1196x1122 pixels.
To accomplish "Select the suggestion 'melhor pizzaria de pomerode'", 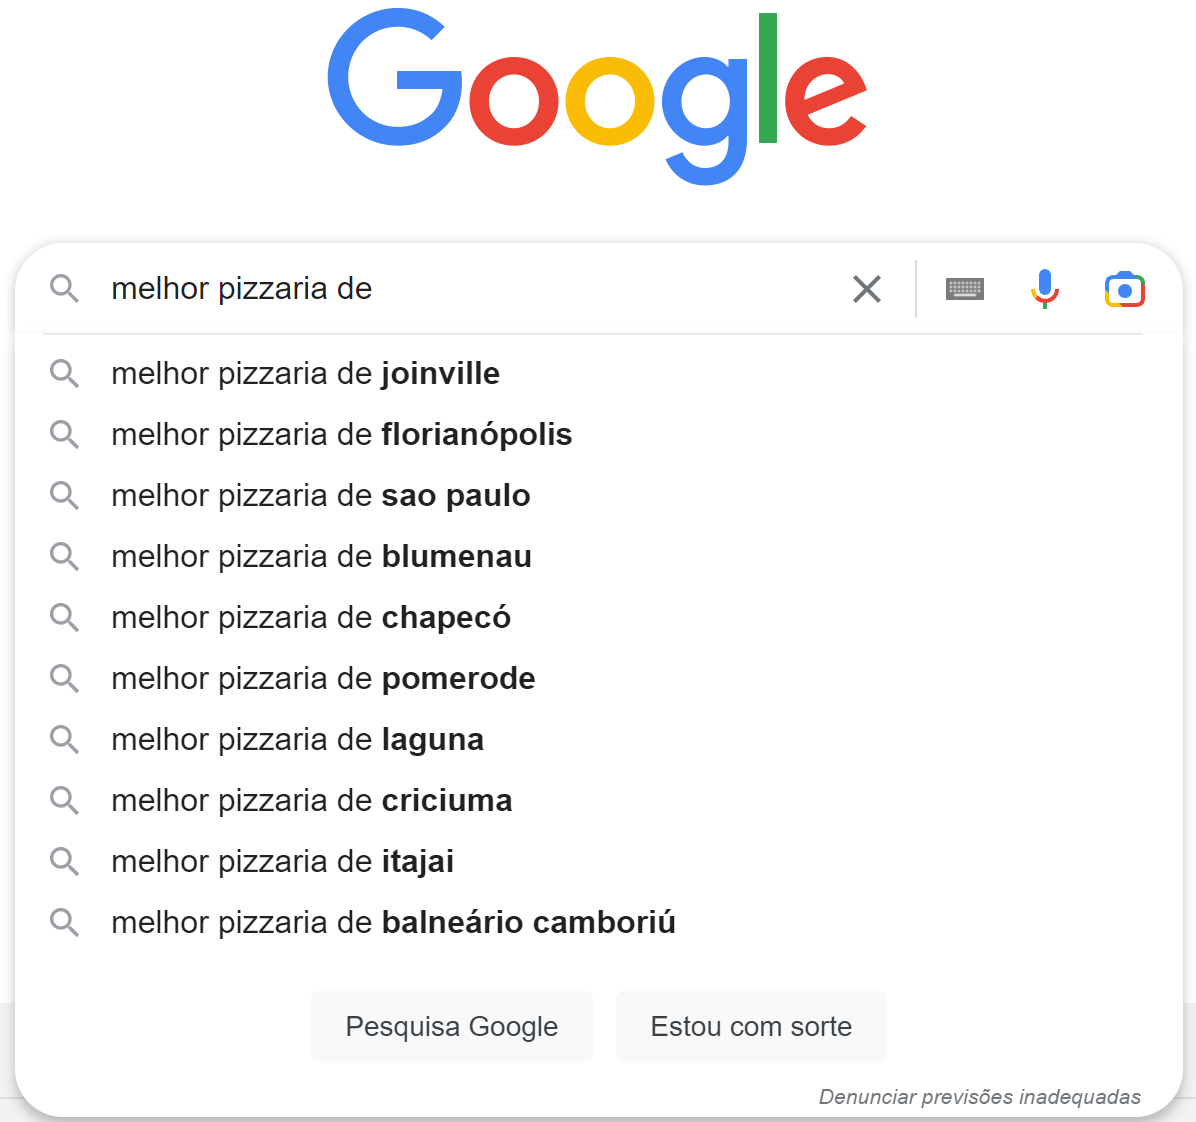I will 323,678.
